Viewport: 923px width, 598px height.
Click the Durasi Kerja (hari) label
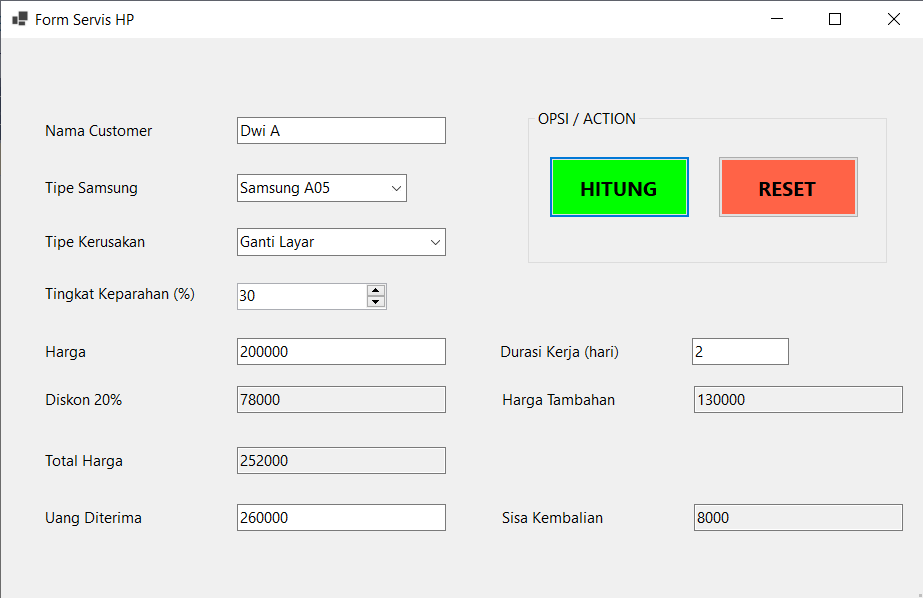click(559, 352)
